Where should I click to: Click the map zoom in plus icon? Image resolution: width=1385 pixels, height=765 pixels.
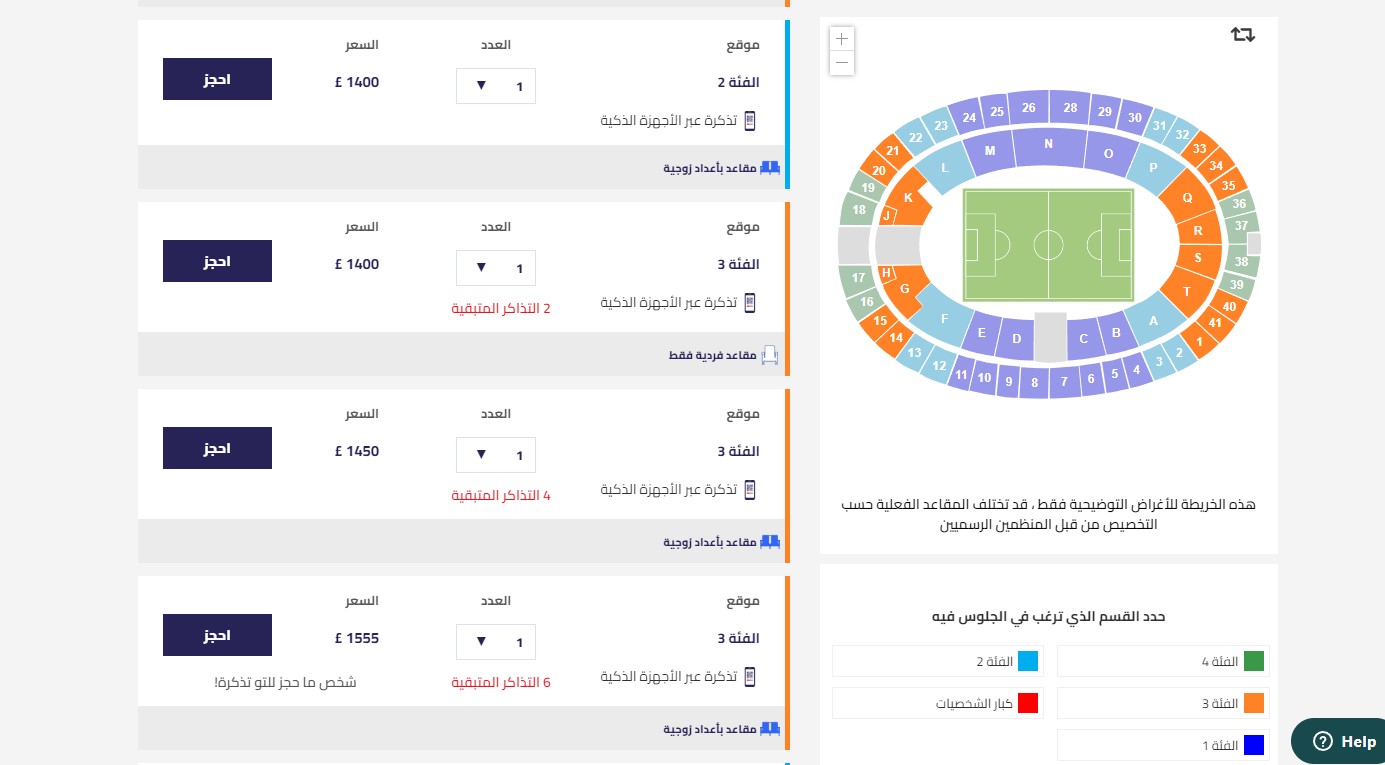tap(842, 39)
